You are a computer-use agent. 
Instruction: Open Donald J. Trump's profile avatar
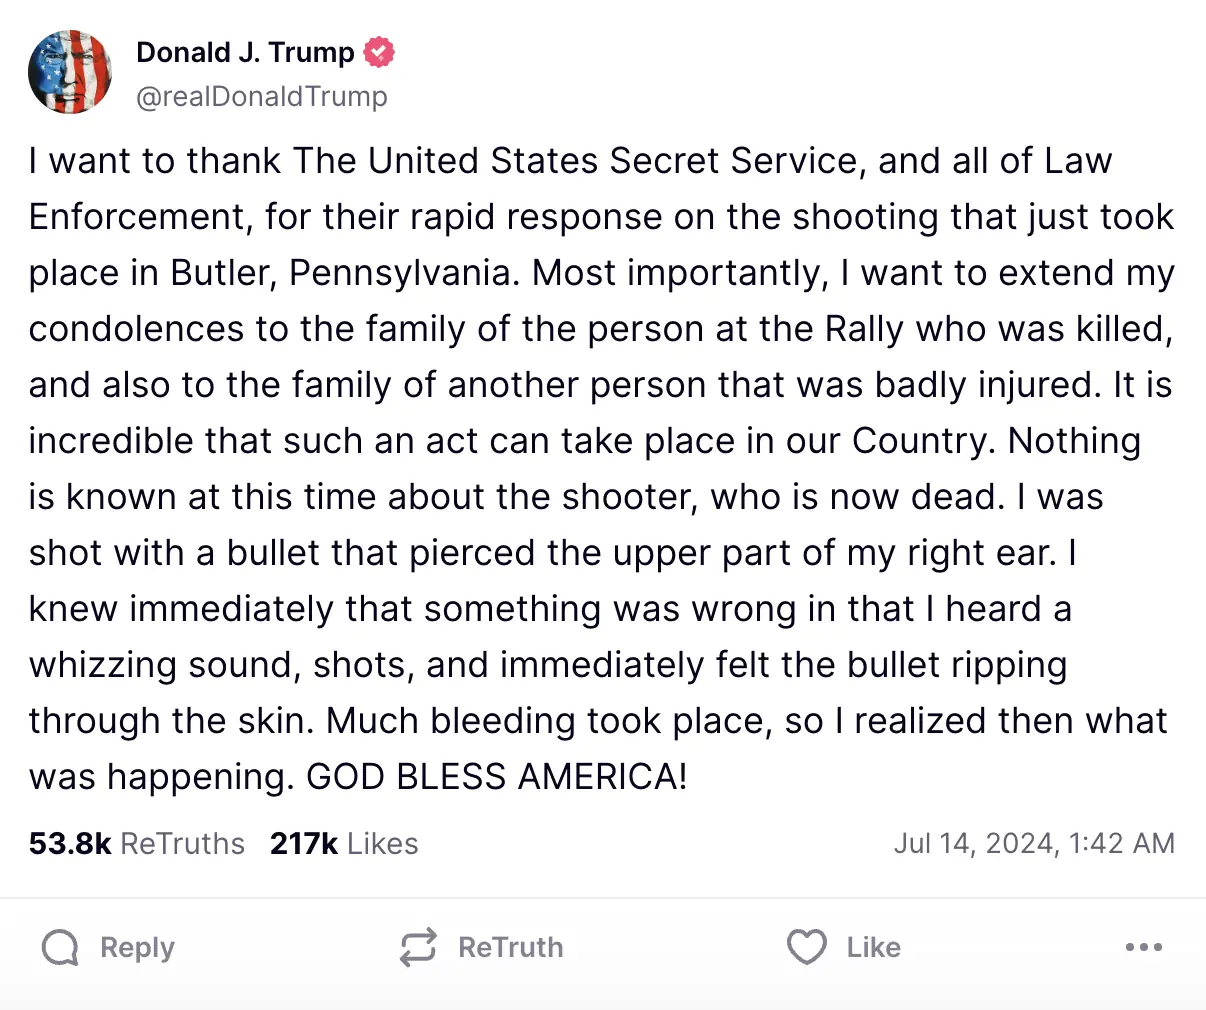(x=69, y=72)
